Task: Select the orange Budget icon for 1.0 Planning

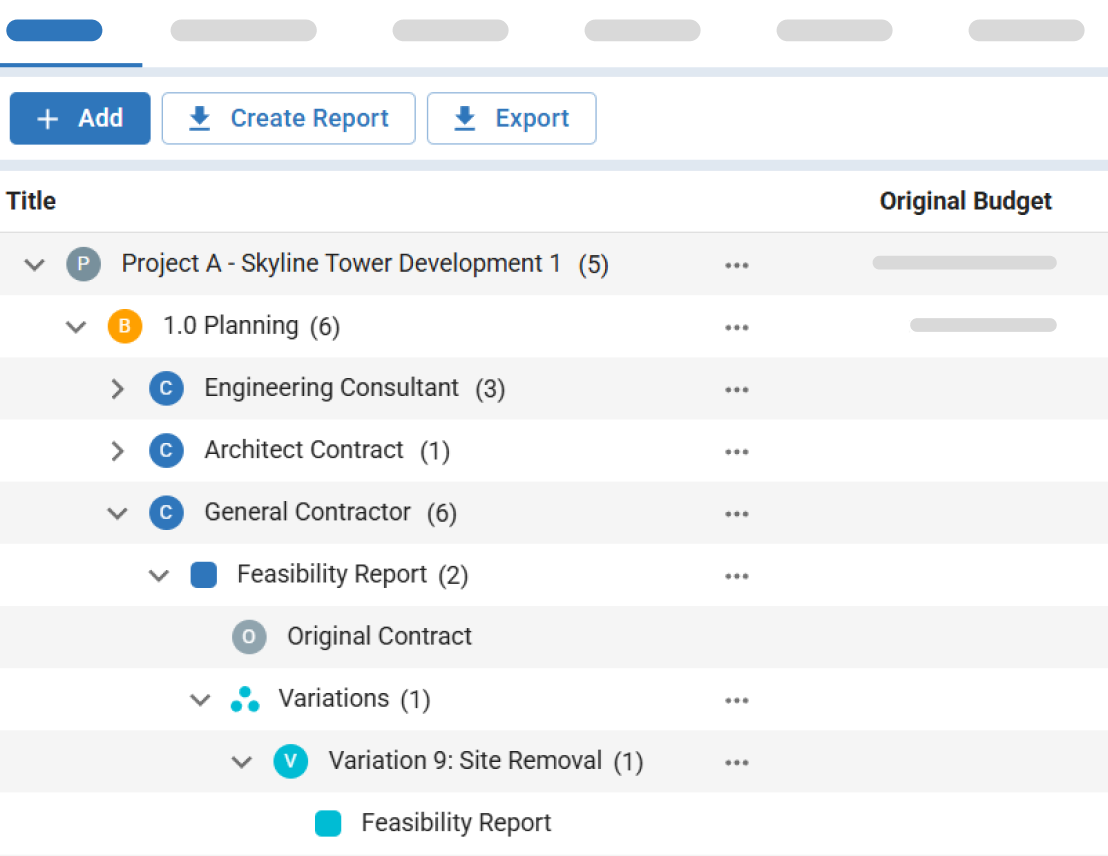Action: (125, 326)
